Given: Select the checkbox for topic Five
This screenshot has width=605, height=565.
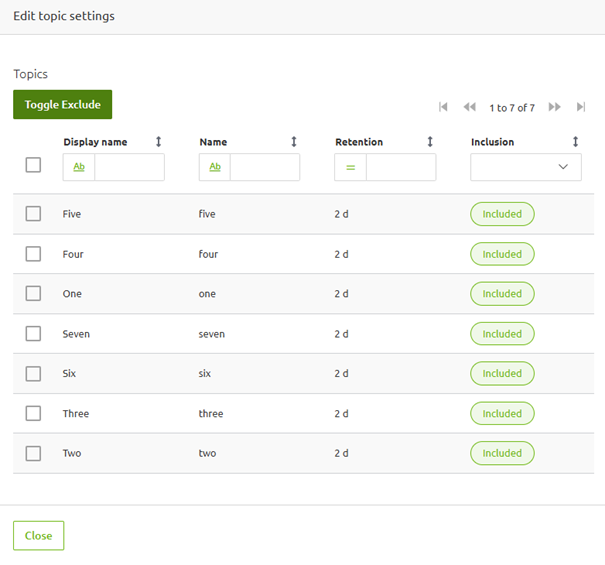Looking at the screenshot, I should [33, 214].
